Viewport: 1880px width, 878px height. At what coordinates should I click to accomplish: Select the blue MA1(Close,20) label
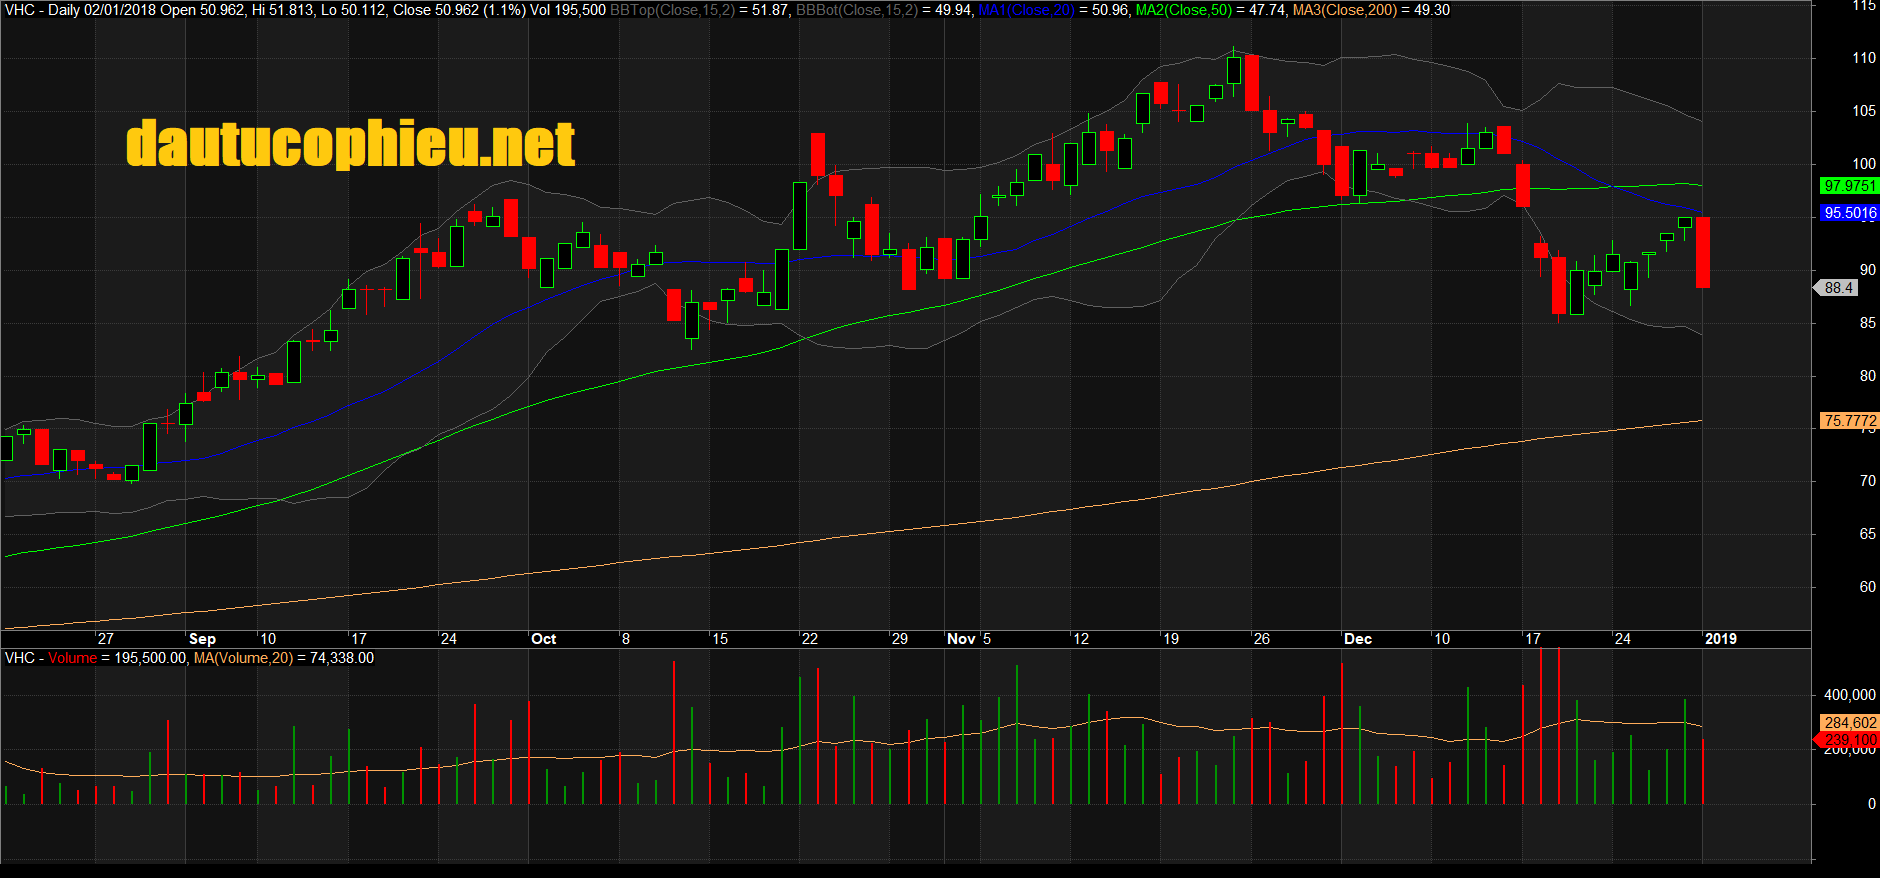click(1026, 10)
